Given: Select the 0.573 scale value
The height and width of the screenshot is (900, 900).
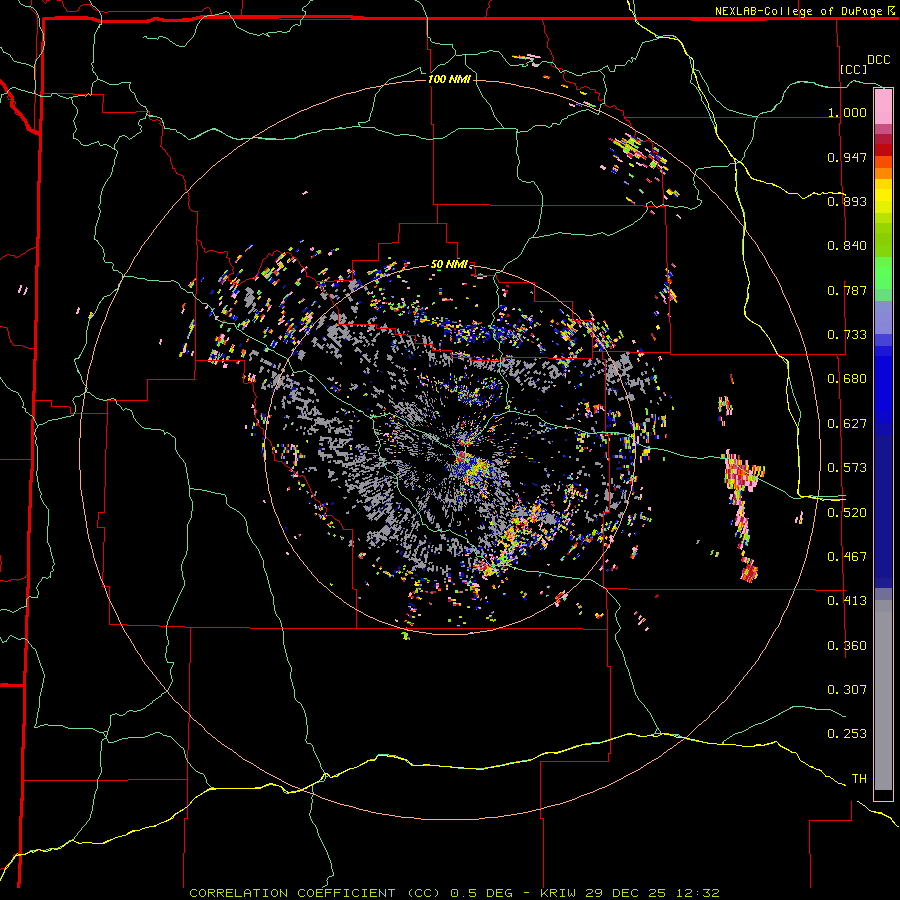Looking at the screenshot, I should tap(847, 468).
